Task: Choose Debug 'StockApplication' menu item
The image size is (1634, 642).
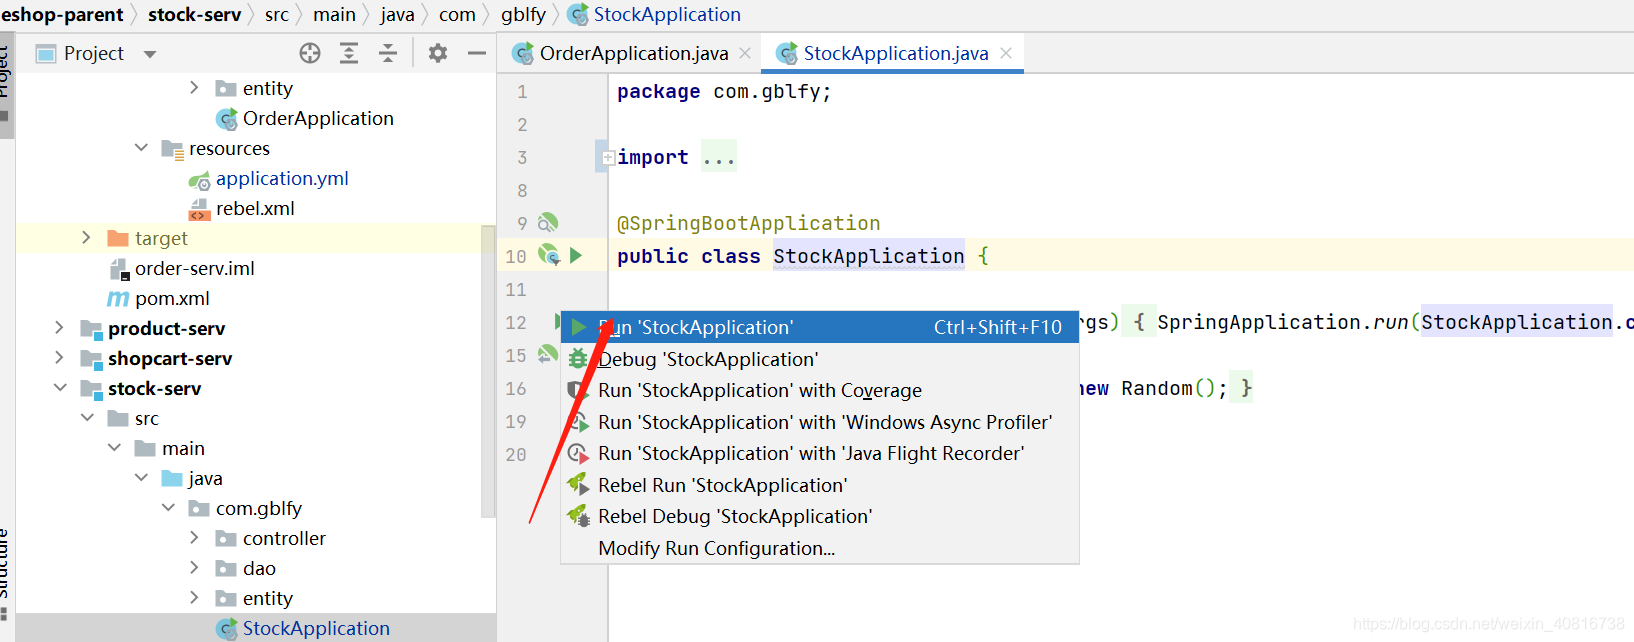Action: 819,359
